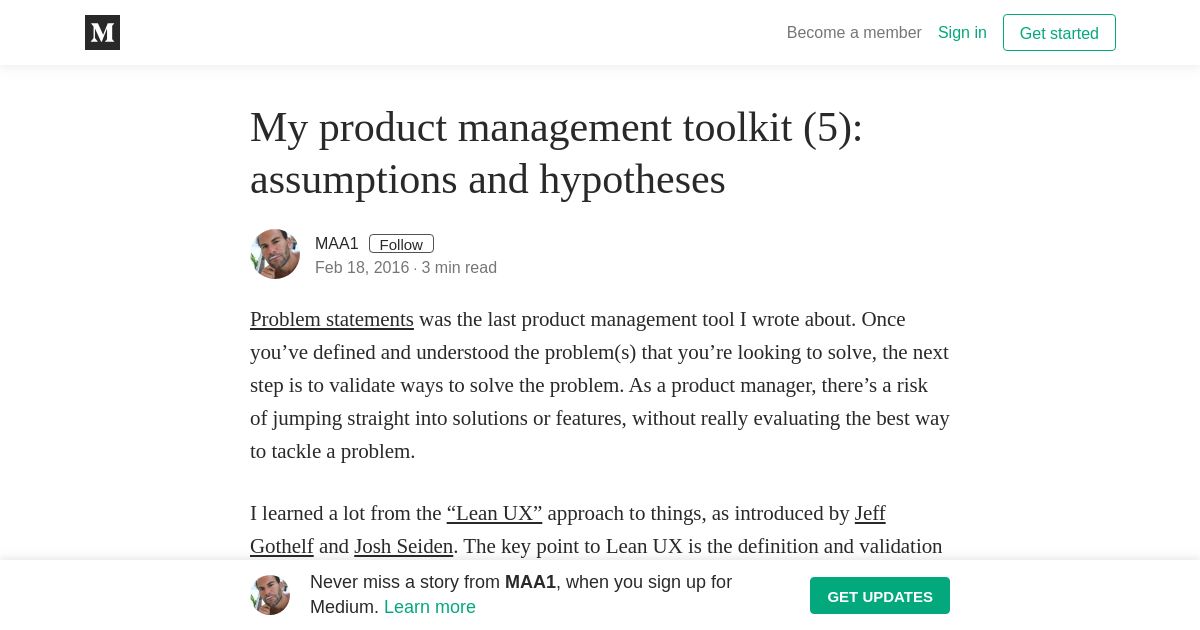Image resolution: width=1200 pixels, height=630 pixels.
Task: Follow the author MAA1
Action: coord(401,244)
